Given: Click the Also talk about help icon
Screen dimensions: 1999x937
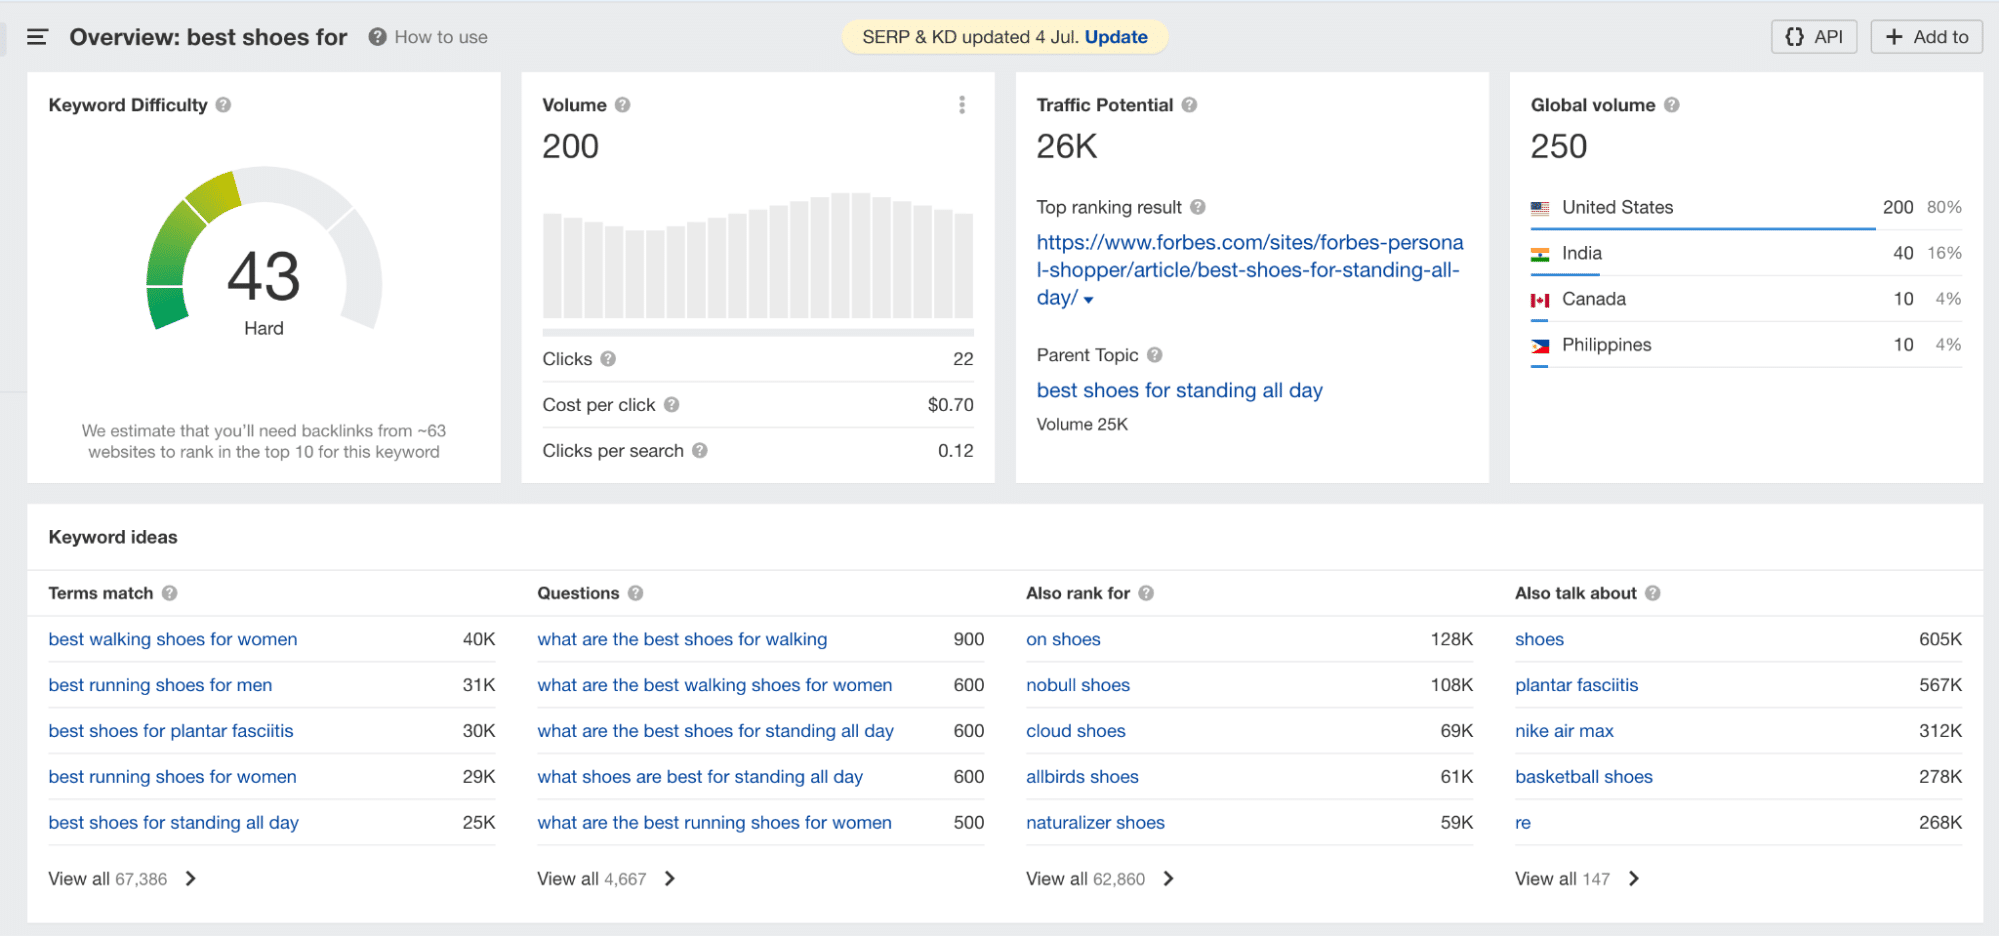Looking at the screenshot, I should click(1652, 592).
